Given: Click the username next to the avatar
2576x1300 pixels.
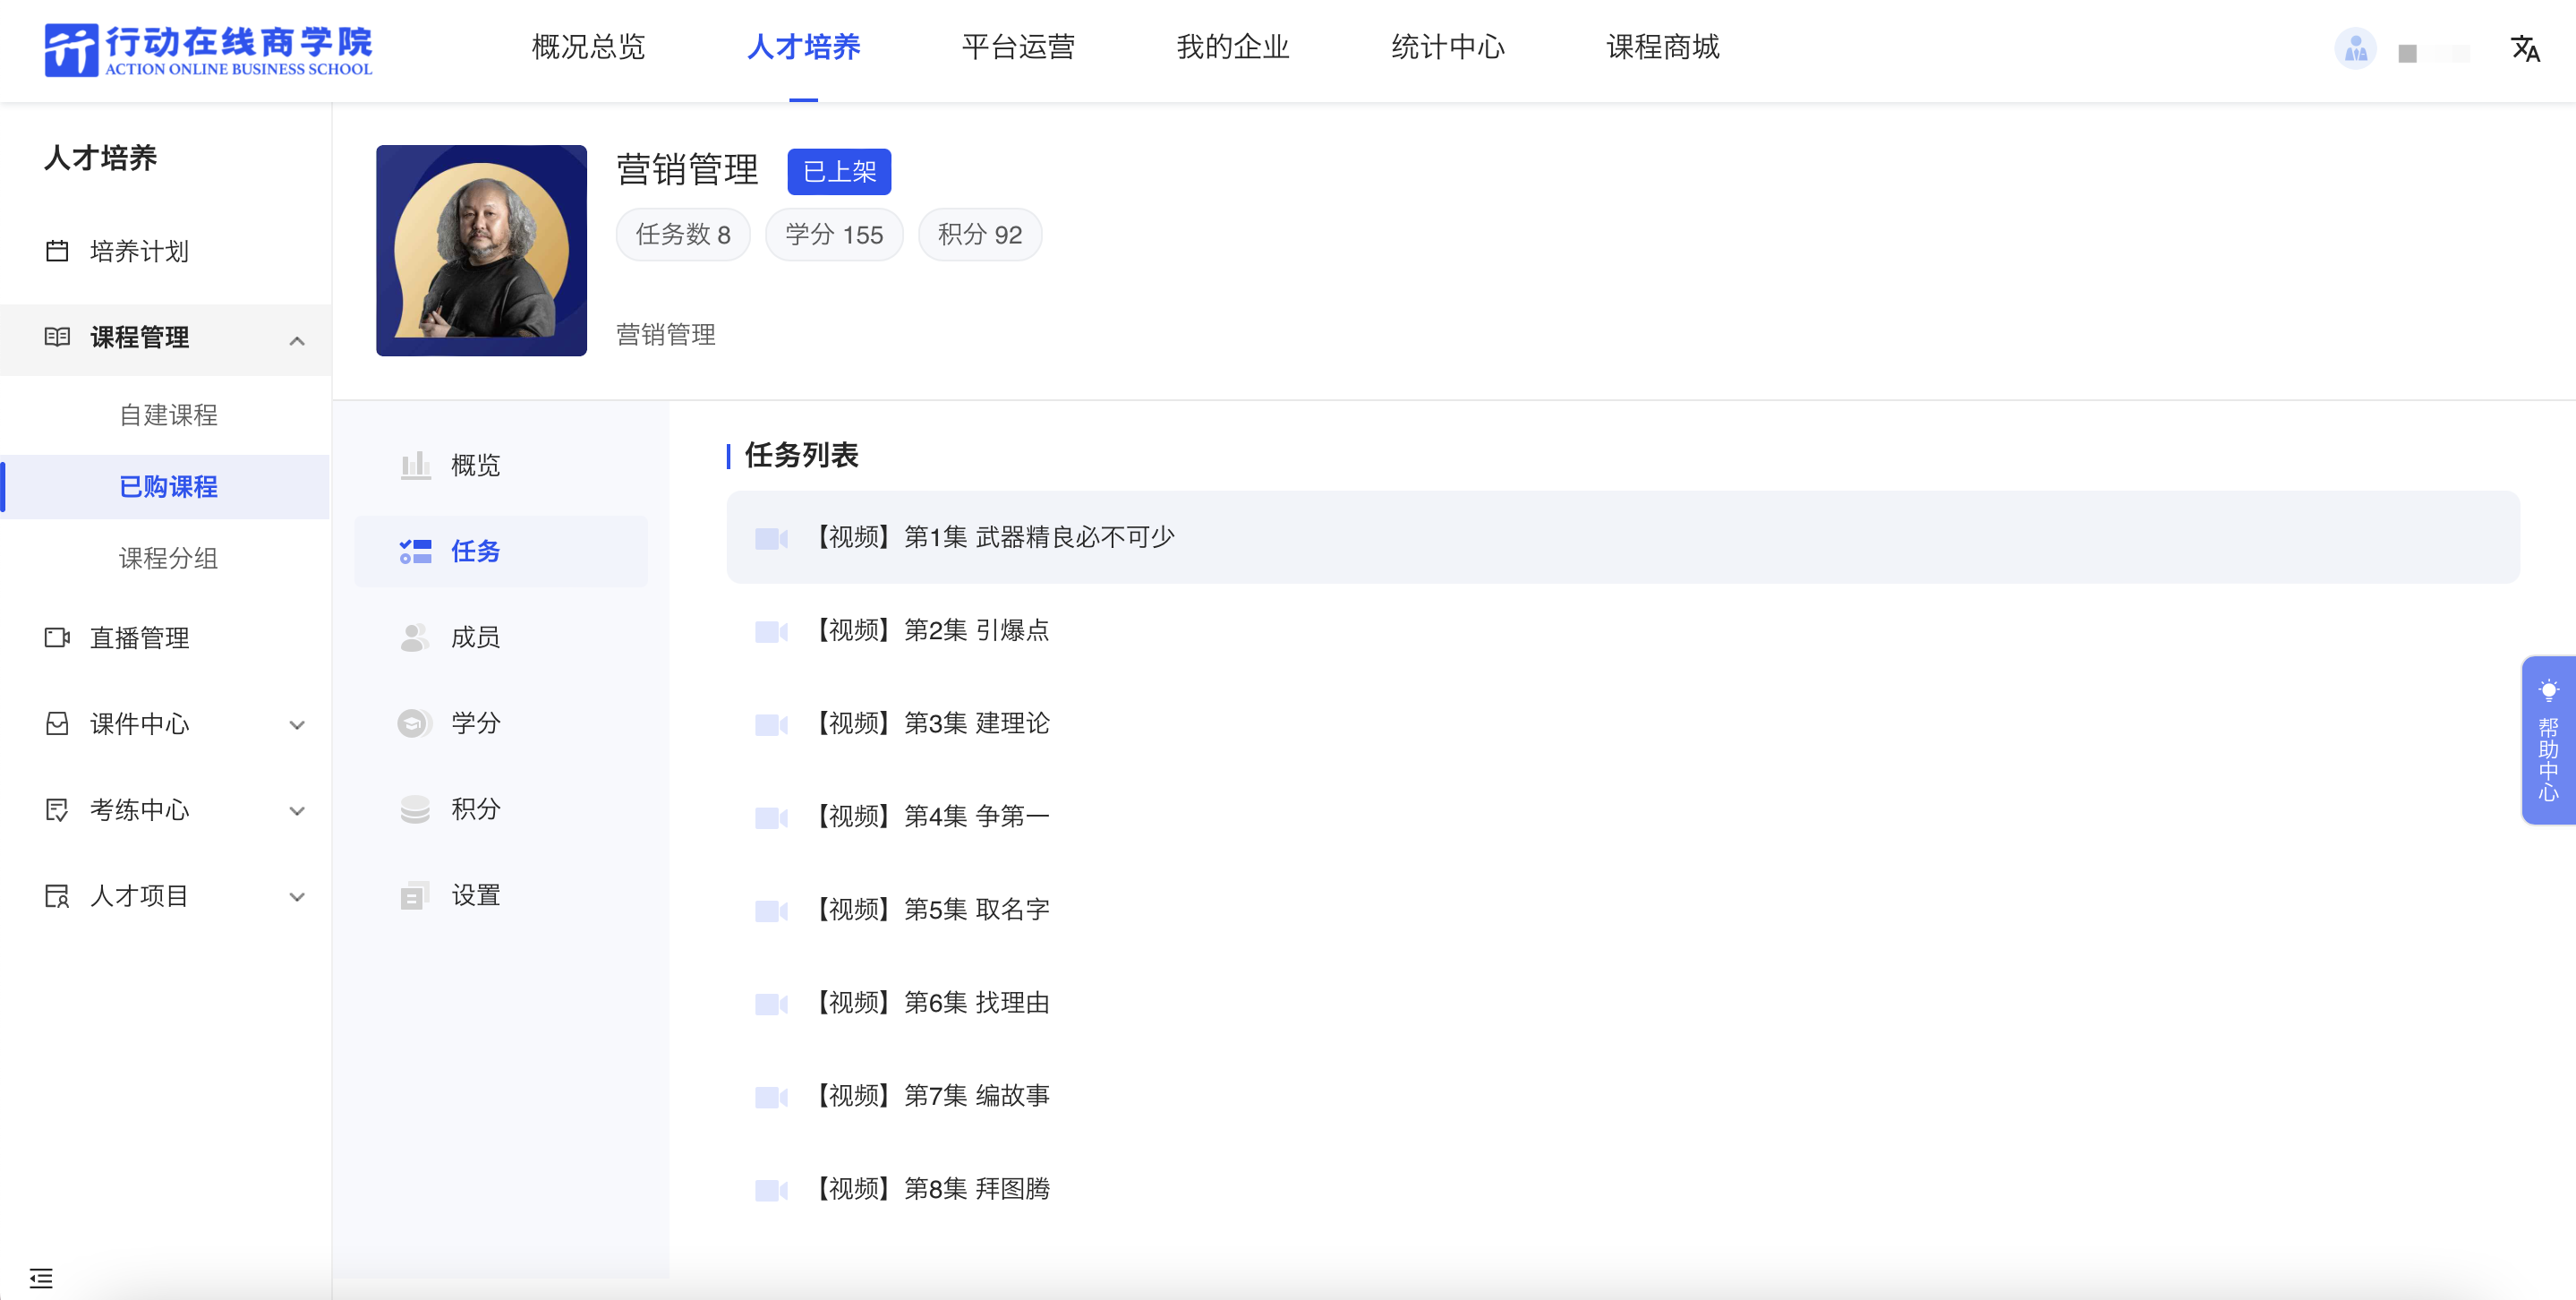Looking at the screenshot, I should (2434, 52).
